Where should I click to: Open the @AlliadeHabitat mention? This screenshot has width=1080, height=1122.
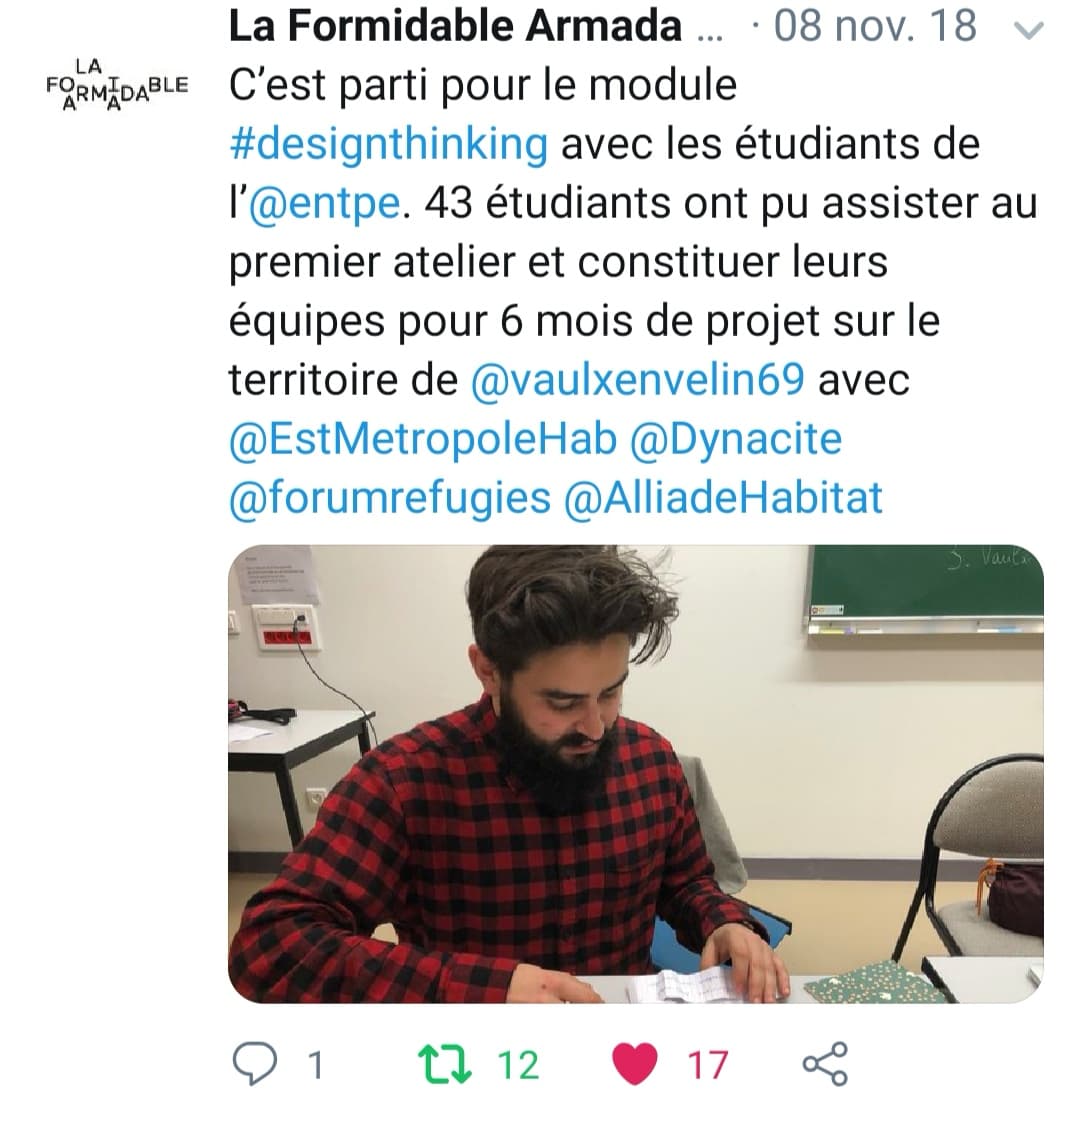point(724,497)
